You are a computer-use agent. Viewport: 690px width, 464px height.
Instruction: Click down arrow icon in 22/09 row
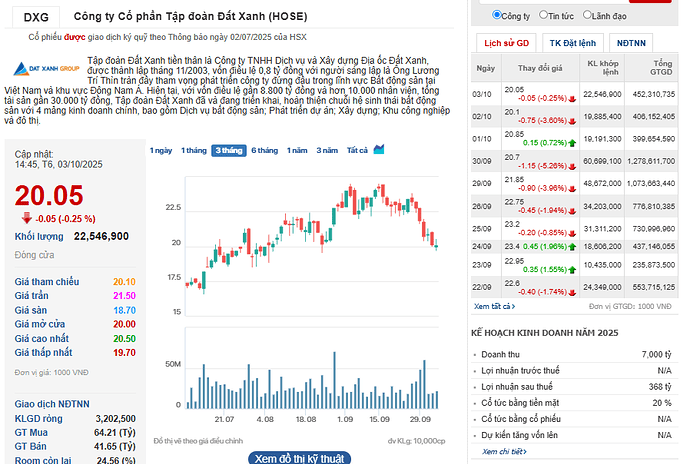(x=572, y=292)
